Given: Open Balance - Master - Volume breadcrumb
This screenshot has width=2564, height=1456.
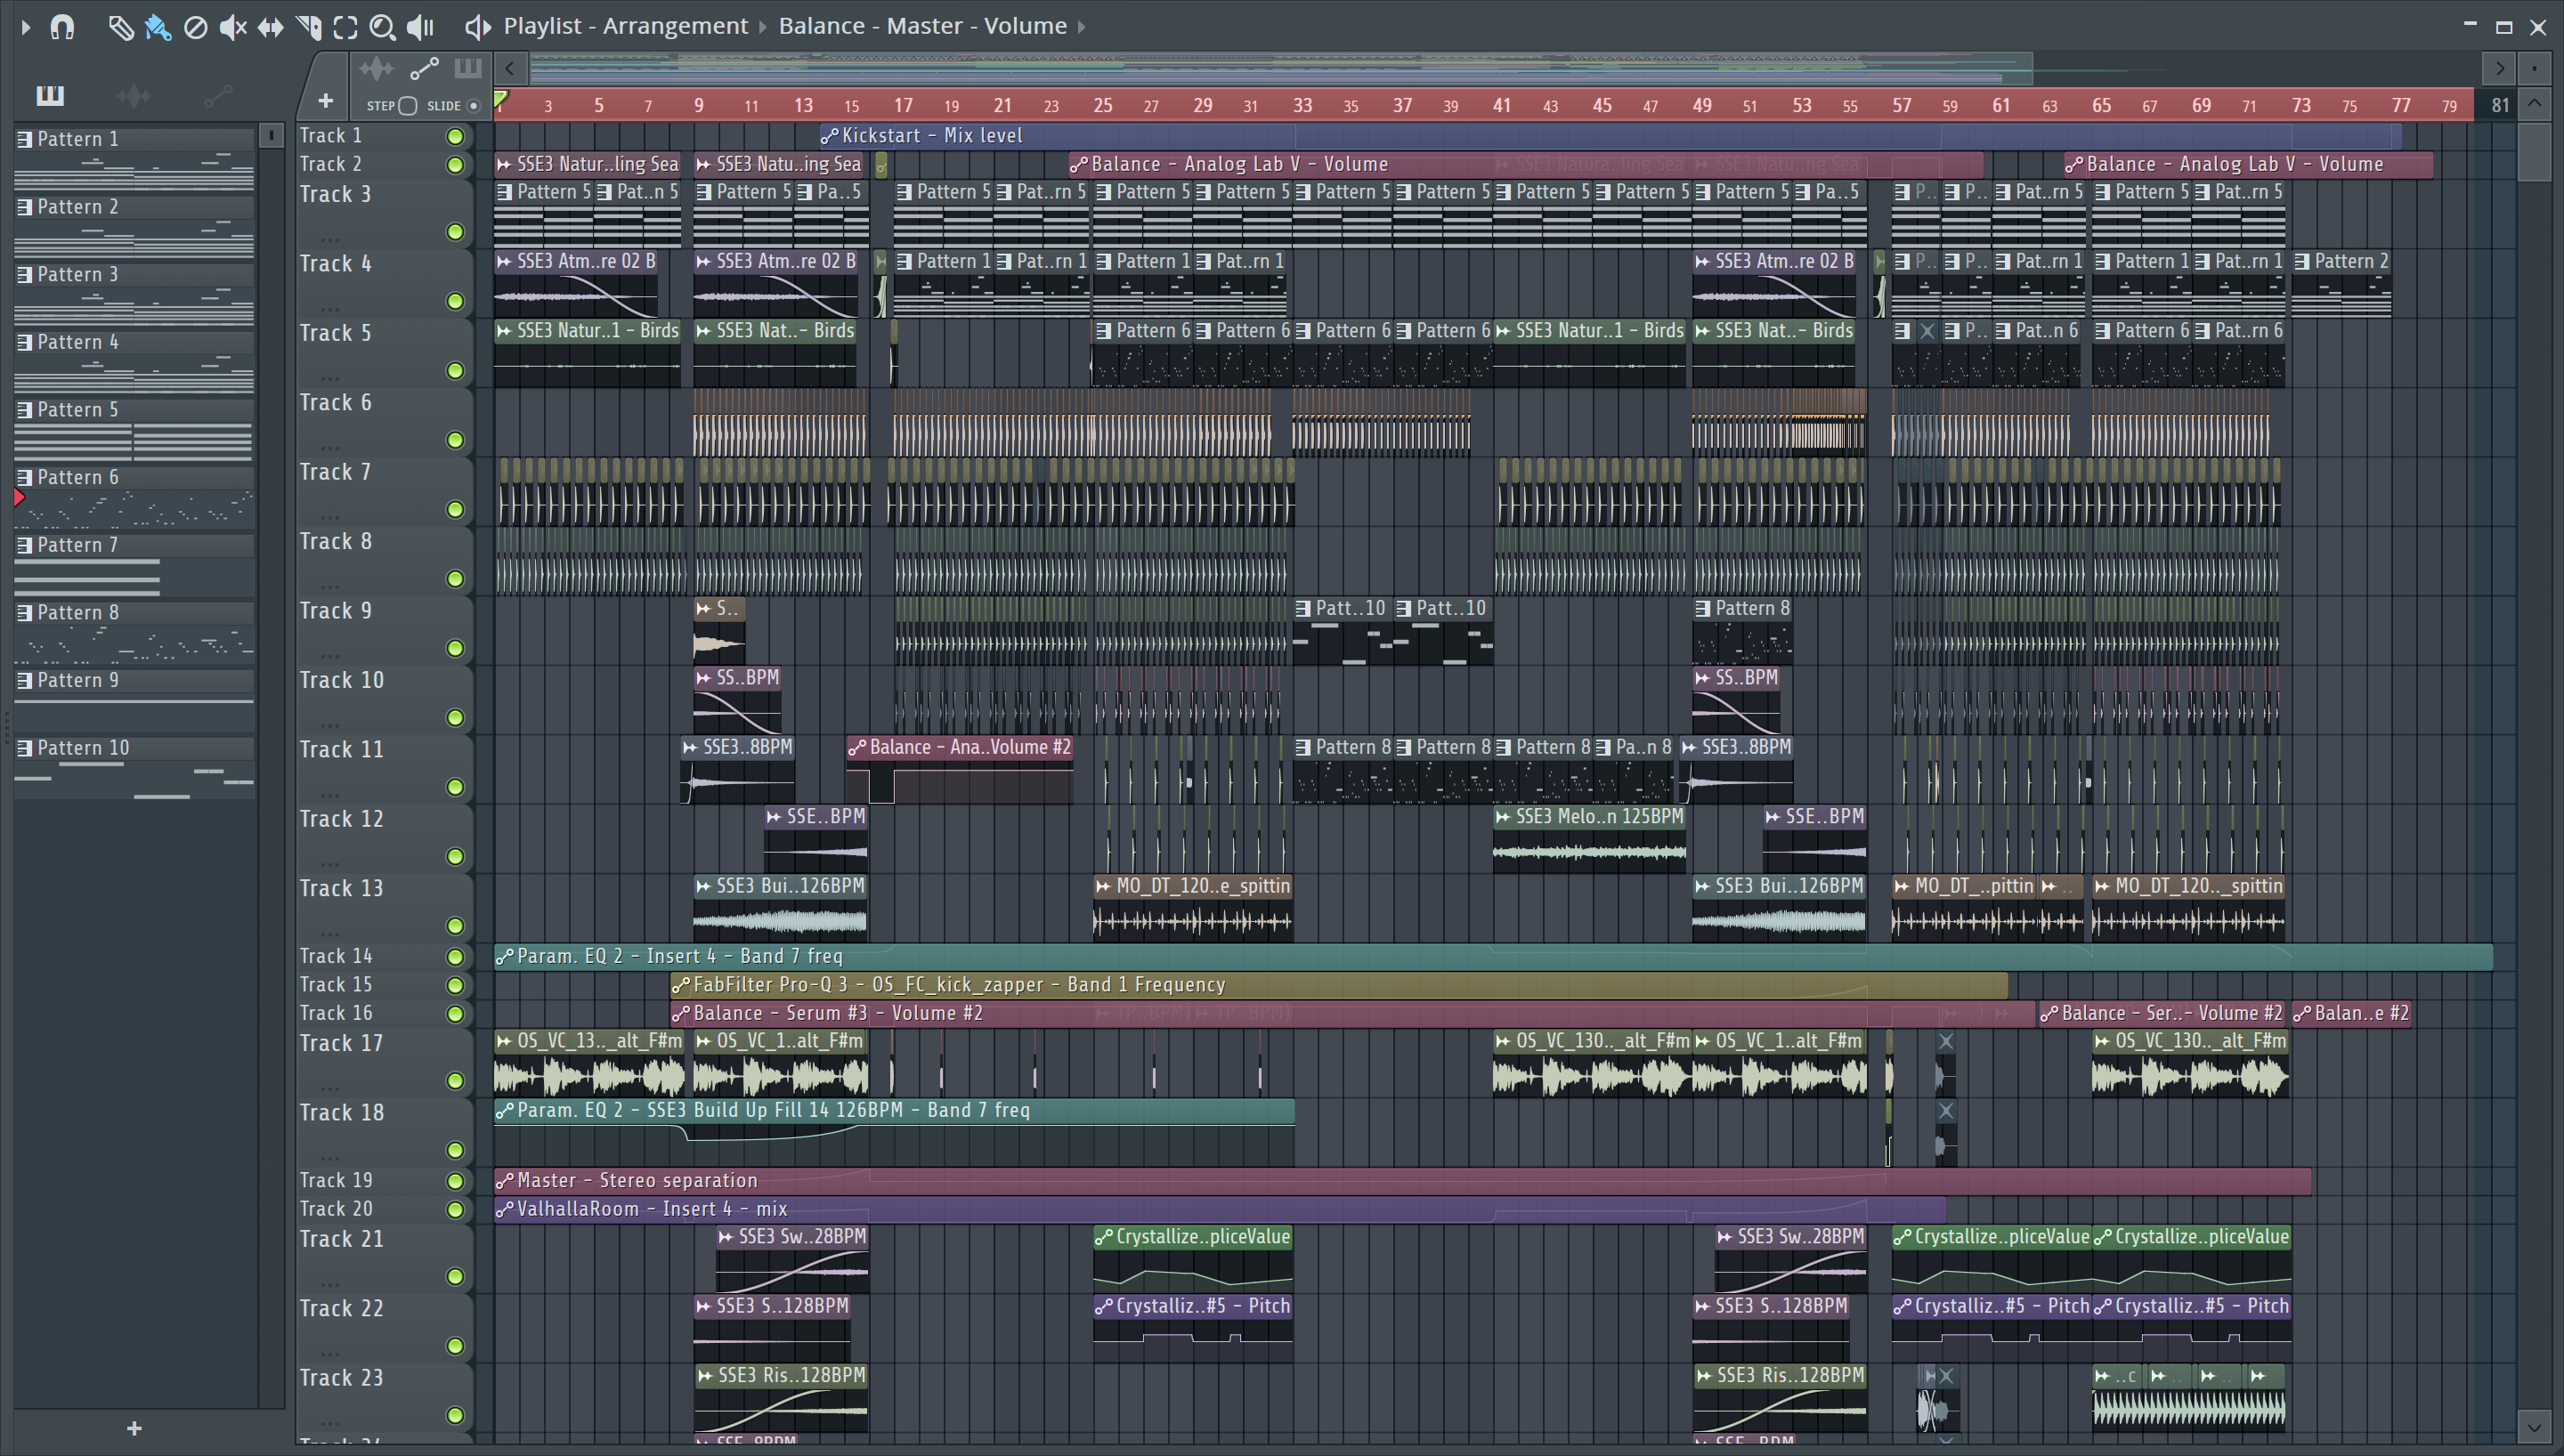Looking at the screenshot, I should 922,26.
